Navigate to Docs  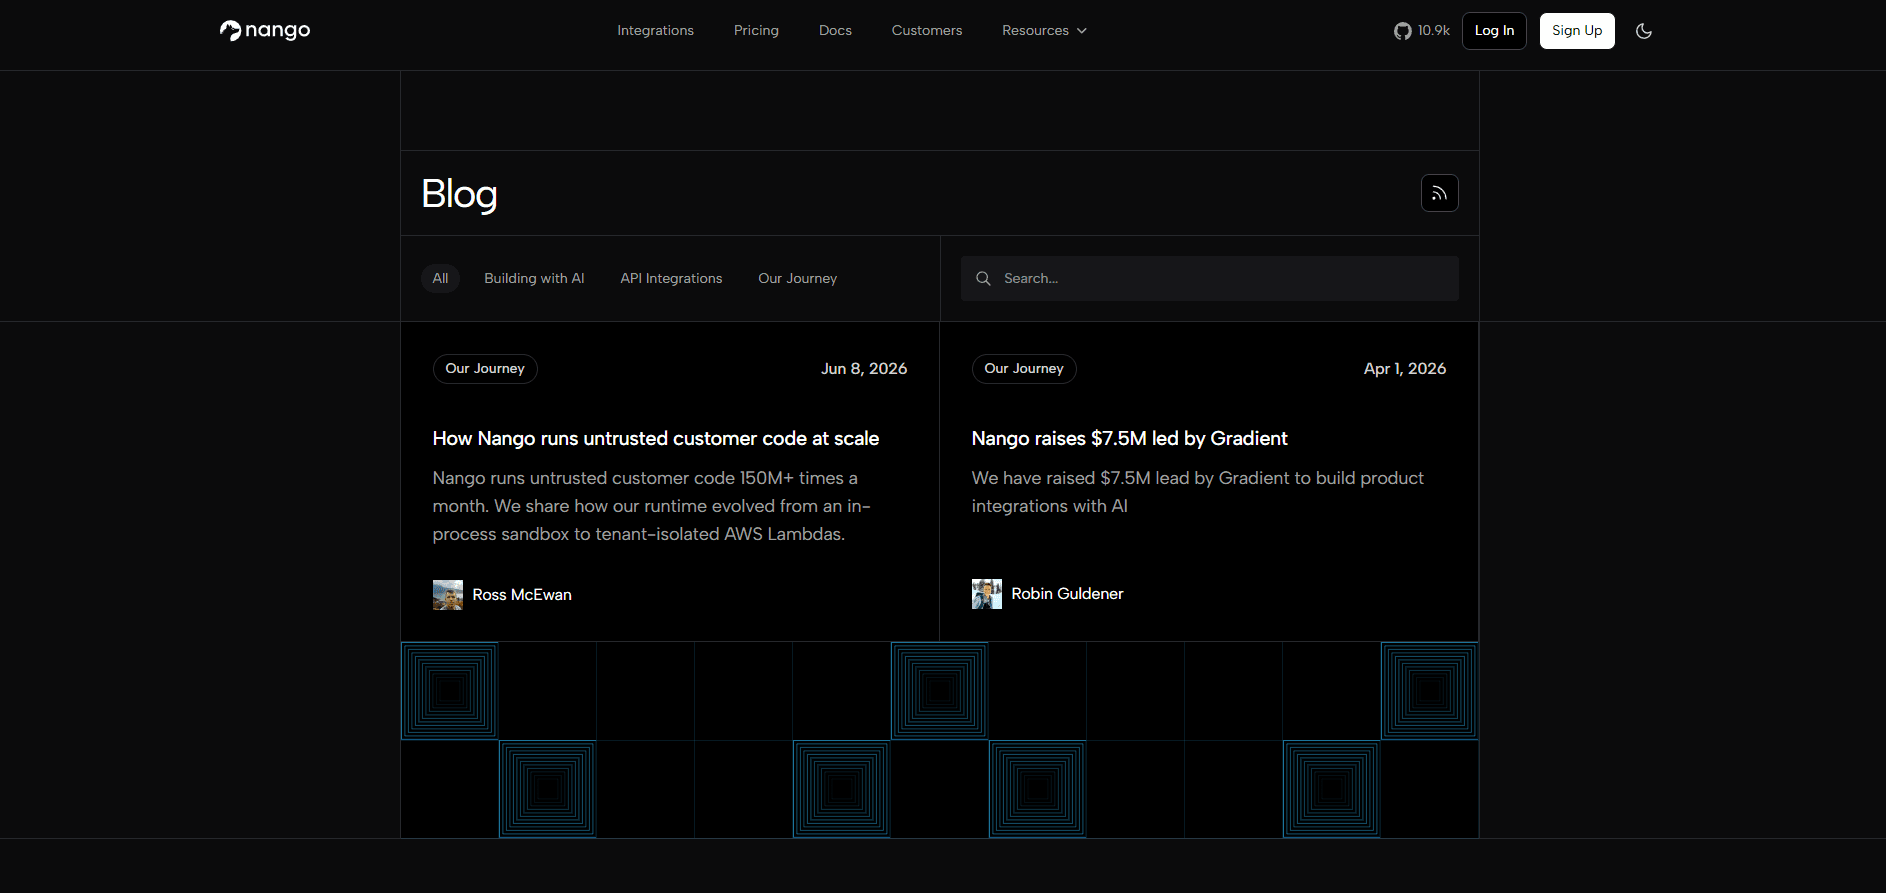(x=835, y=31)
